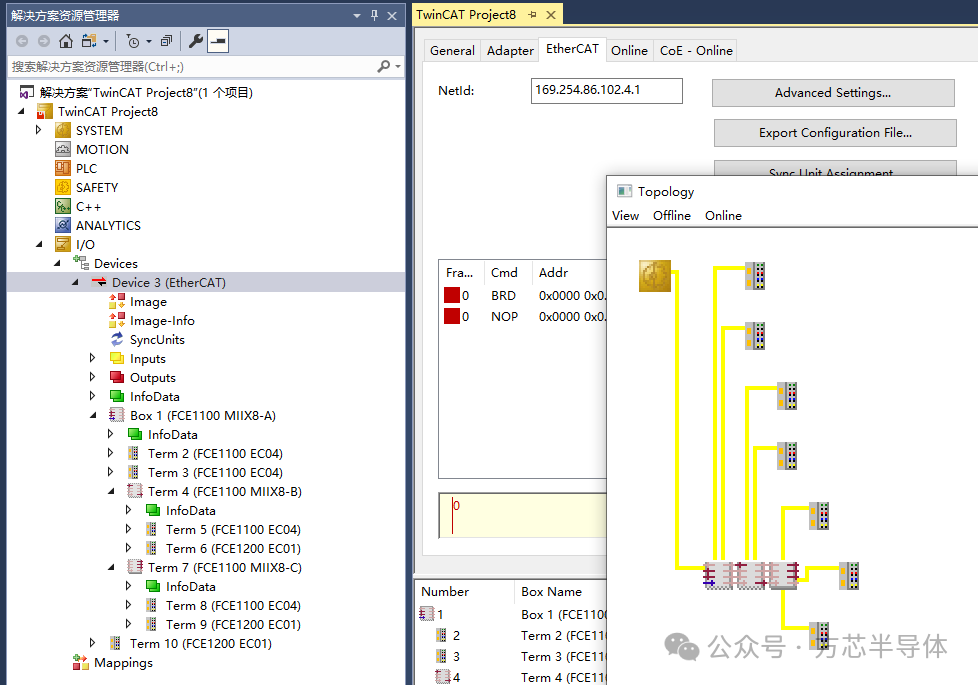Select the NOP frame row
Screen dimensions: 978x685
(x=524, y=316)
